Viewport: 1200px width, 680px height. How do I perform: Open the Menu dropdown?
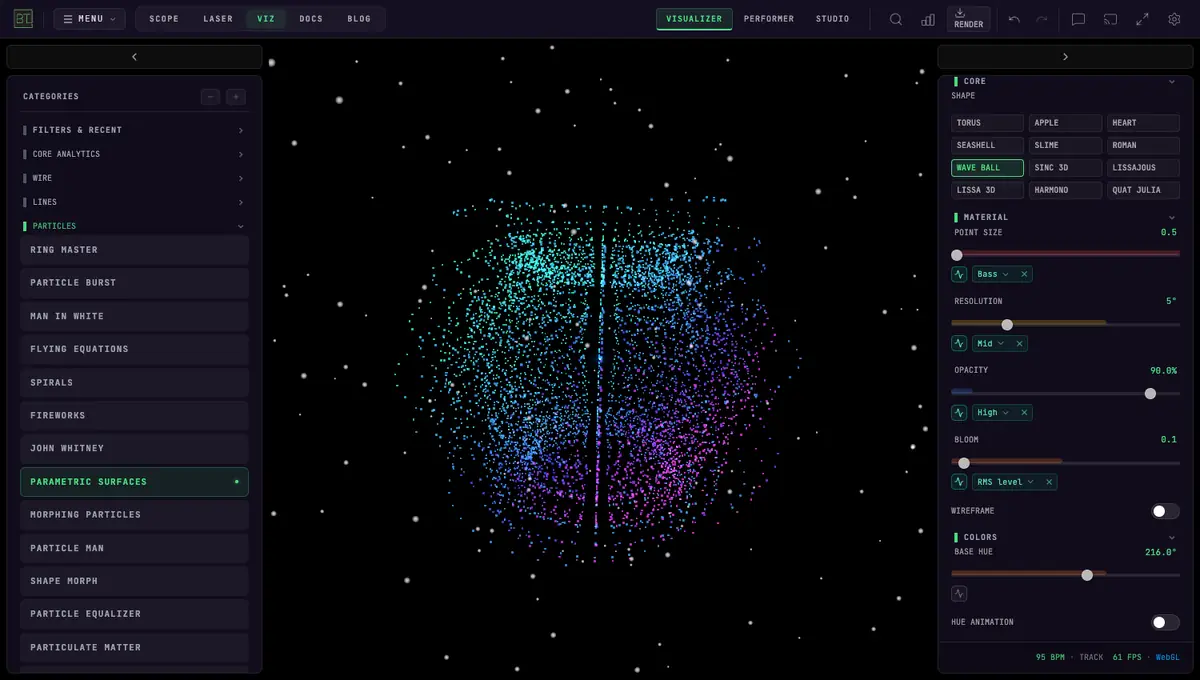coord(89,19)
